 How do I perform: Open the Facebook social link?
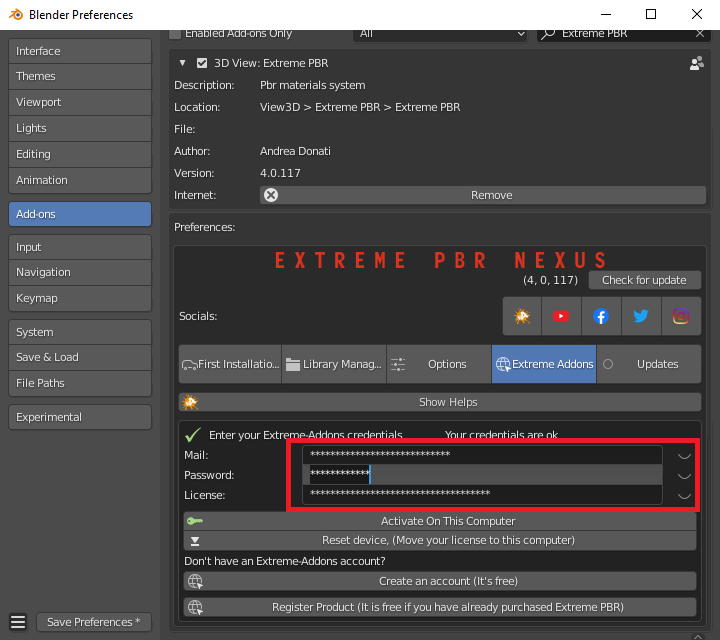pyautogui.click(x=601, y=316)
